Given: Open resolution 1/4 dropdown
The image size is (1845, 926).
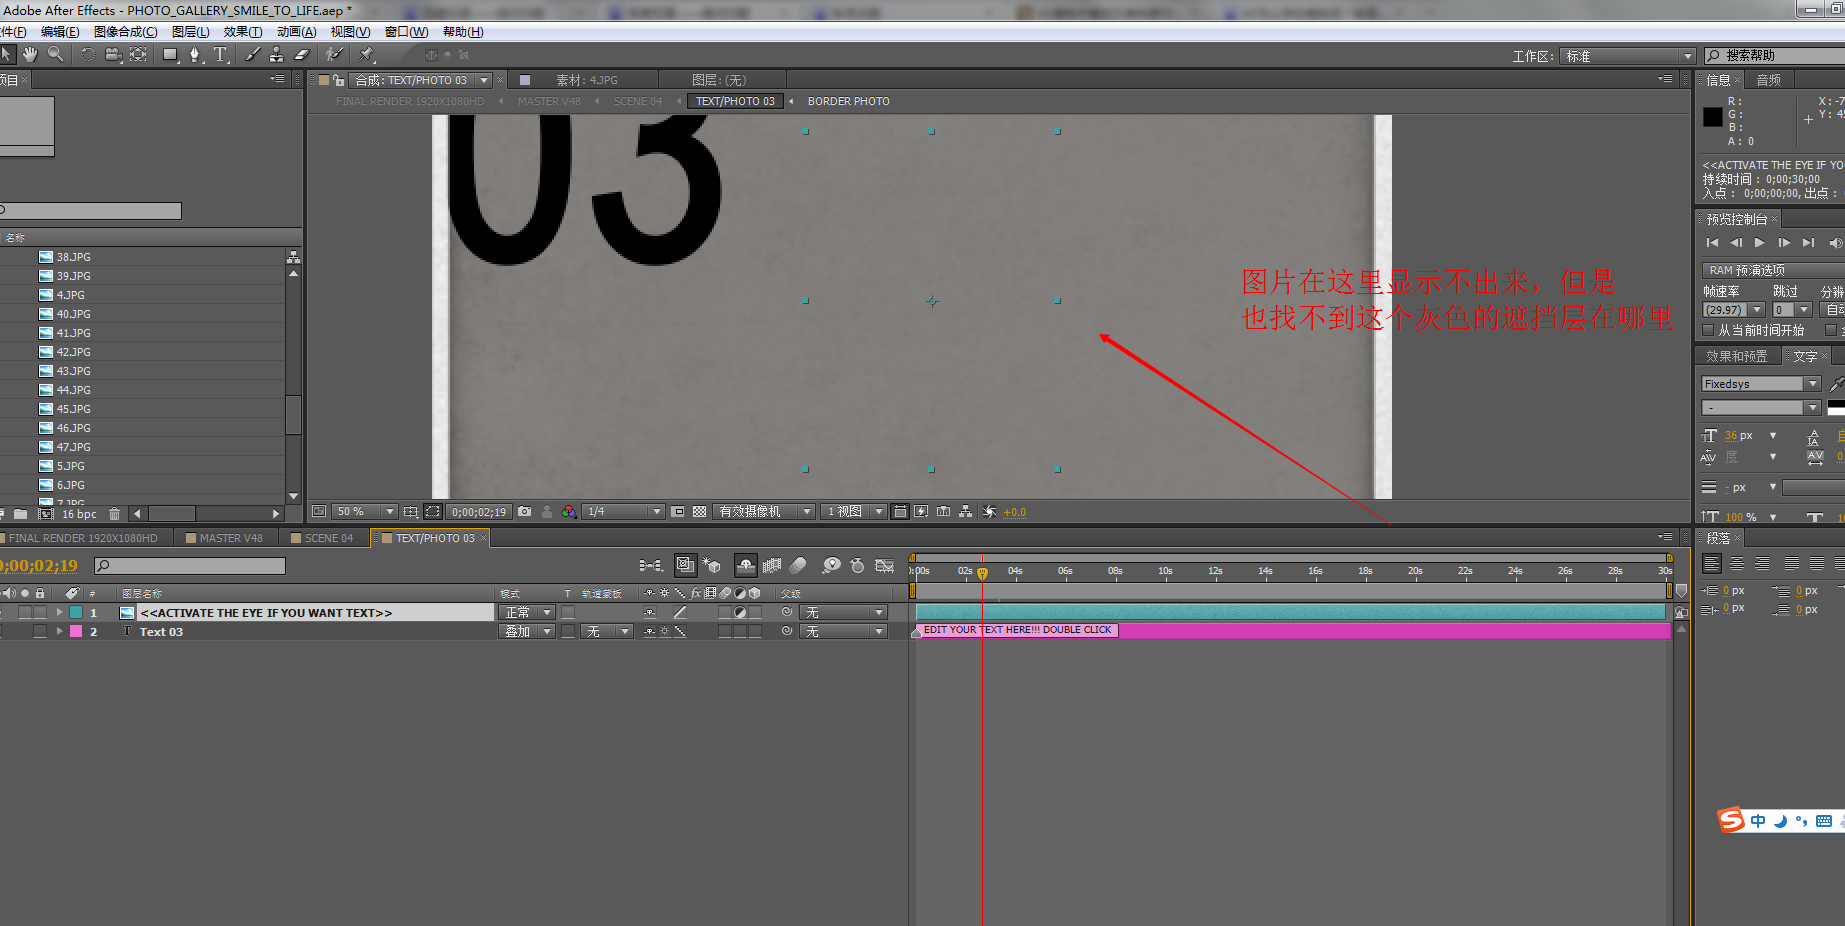Looking at the screenshot, I should (624, 511).
